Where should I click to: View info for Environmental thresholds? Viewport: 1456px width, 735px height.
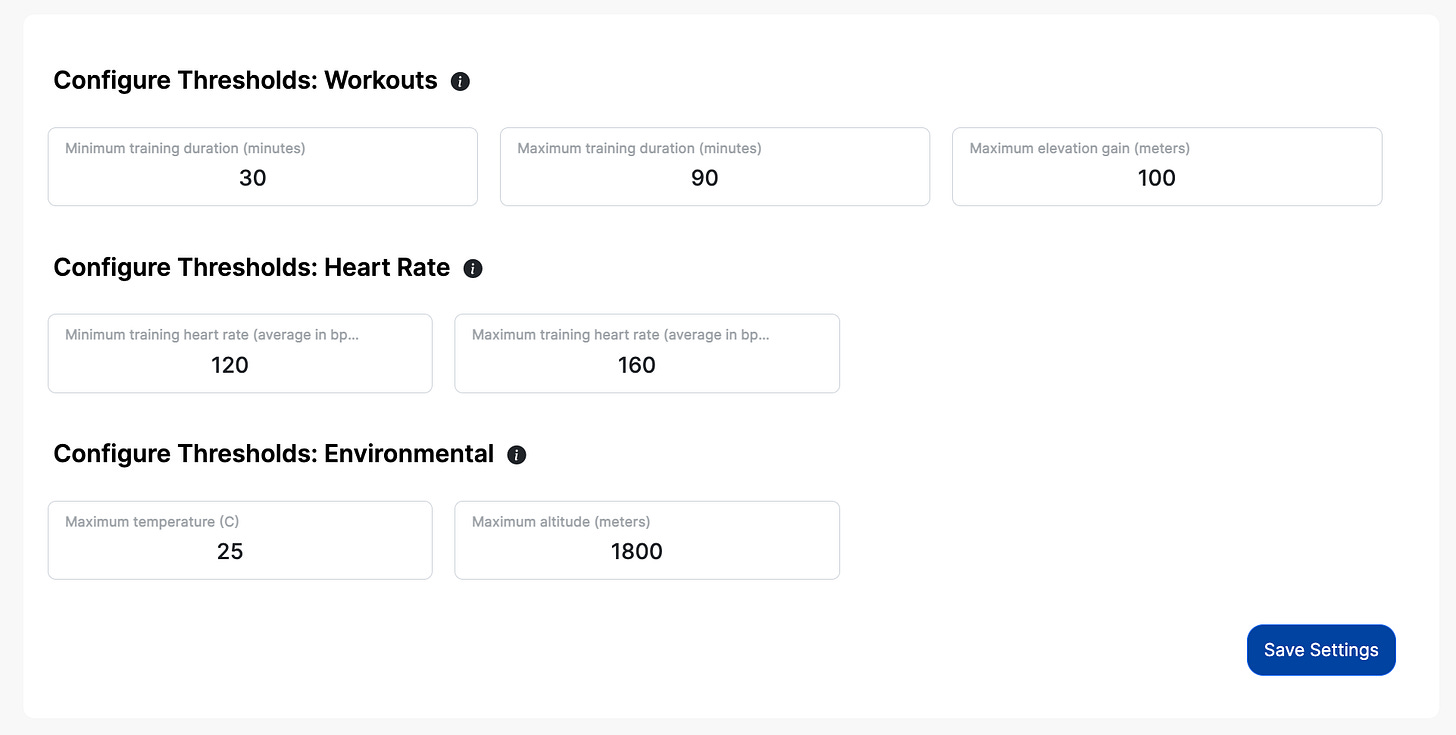tap(517, 455)
